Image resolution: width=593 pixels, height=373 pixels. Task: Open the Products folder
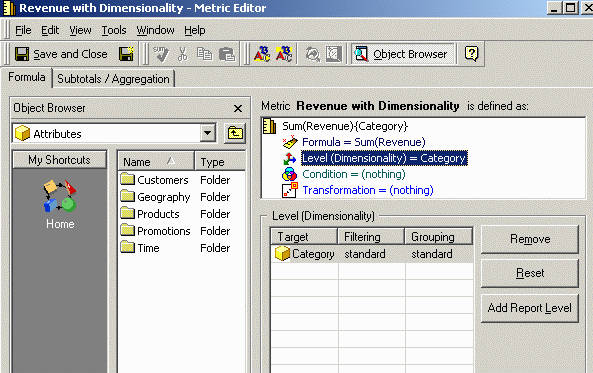pyautogui.click(x=158, y=214)
